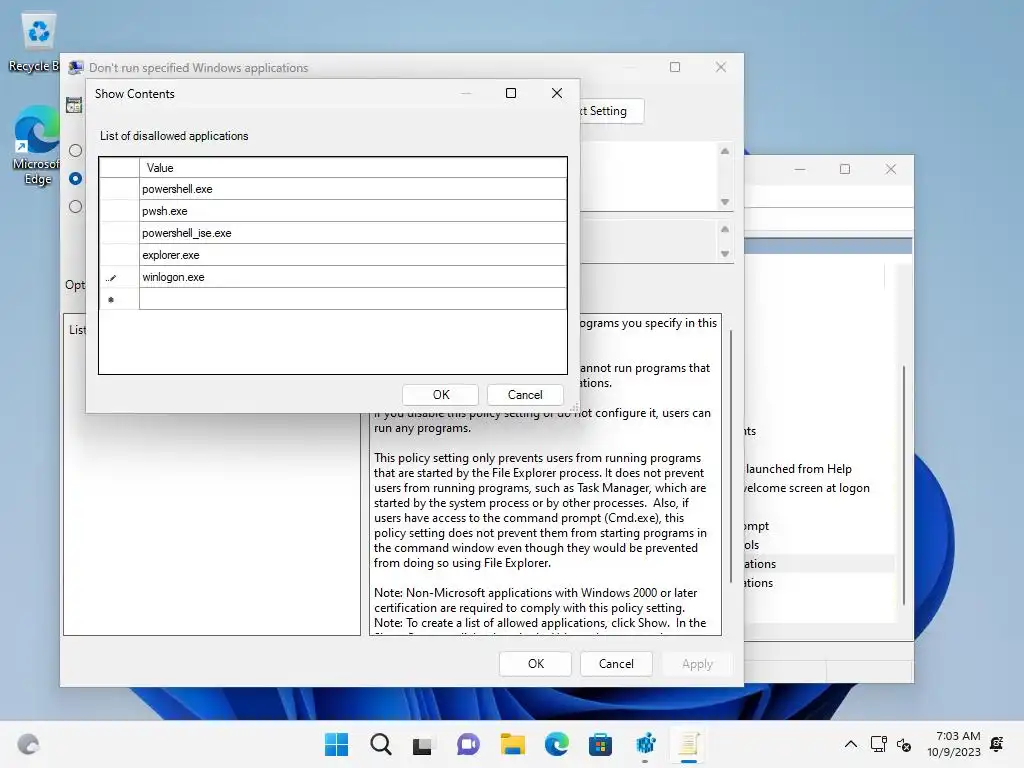Open the widgets icon on the taskbar's left end
Viewport: 1024px width, 768px height.
(28, 744)
